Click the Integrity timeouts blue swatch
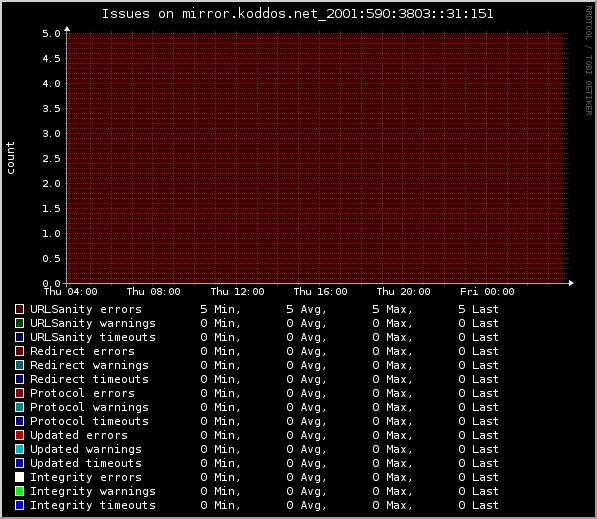Viewport: 597px width, 519px height. (x=19, y=505)
